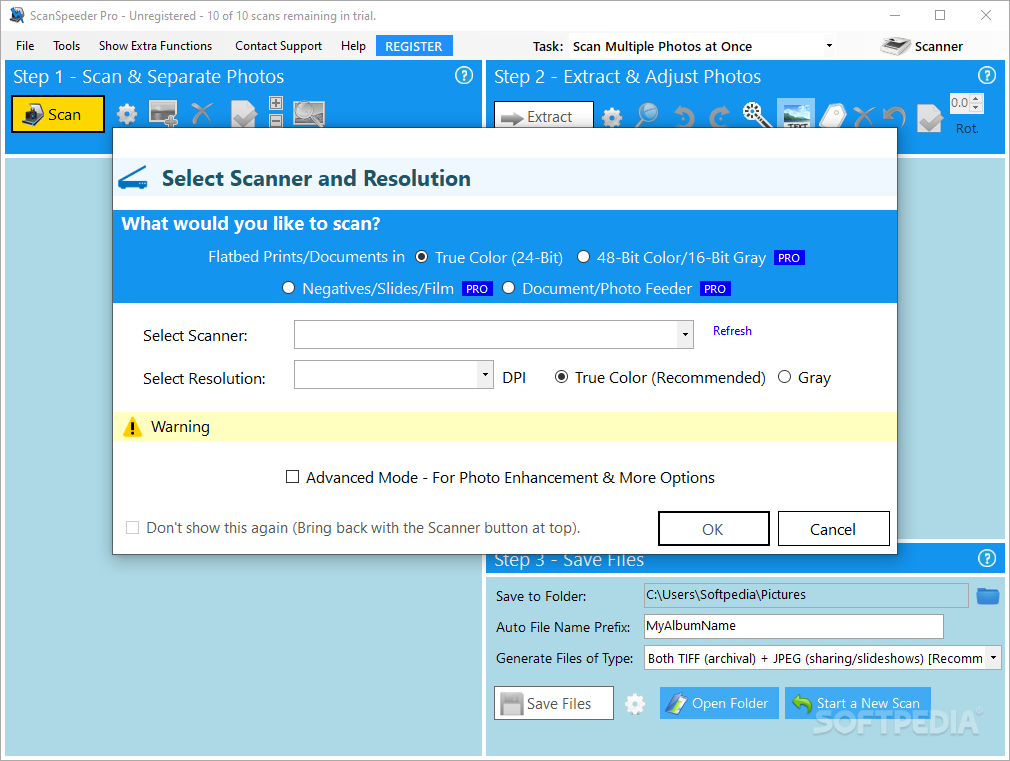Click the Warning bar in the dialog
Image resolution: width=1010 pixels, height=761 pixels.
(x=505, y=427)
